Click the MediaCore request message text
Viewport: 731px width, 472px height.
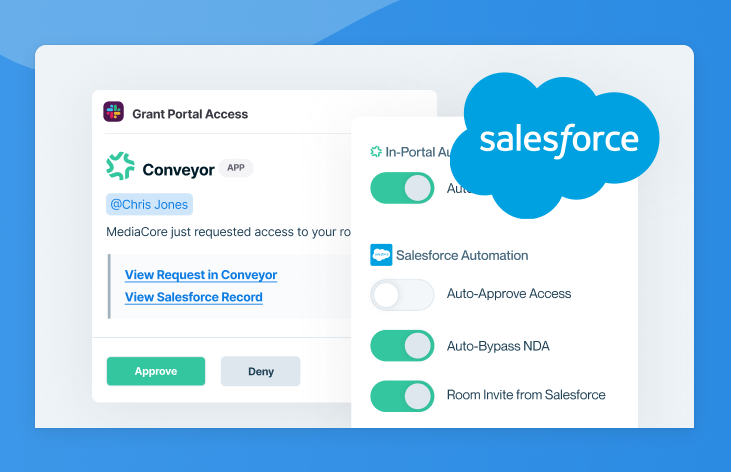point(228,232)
